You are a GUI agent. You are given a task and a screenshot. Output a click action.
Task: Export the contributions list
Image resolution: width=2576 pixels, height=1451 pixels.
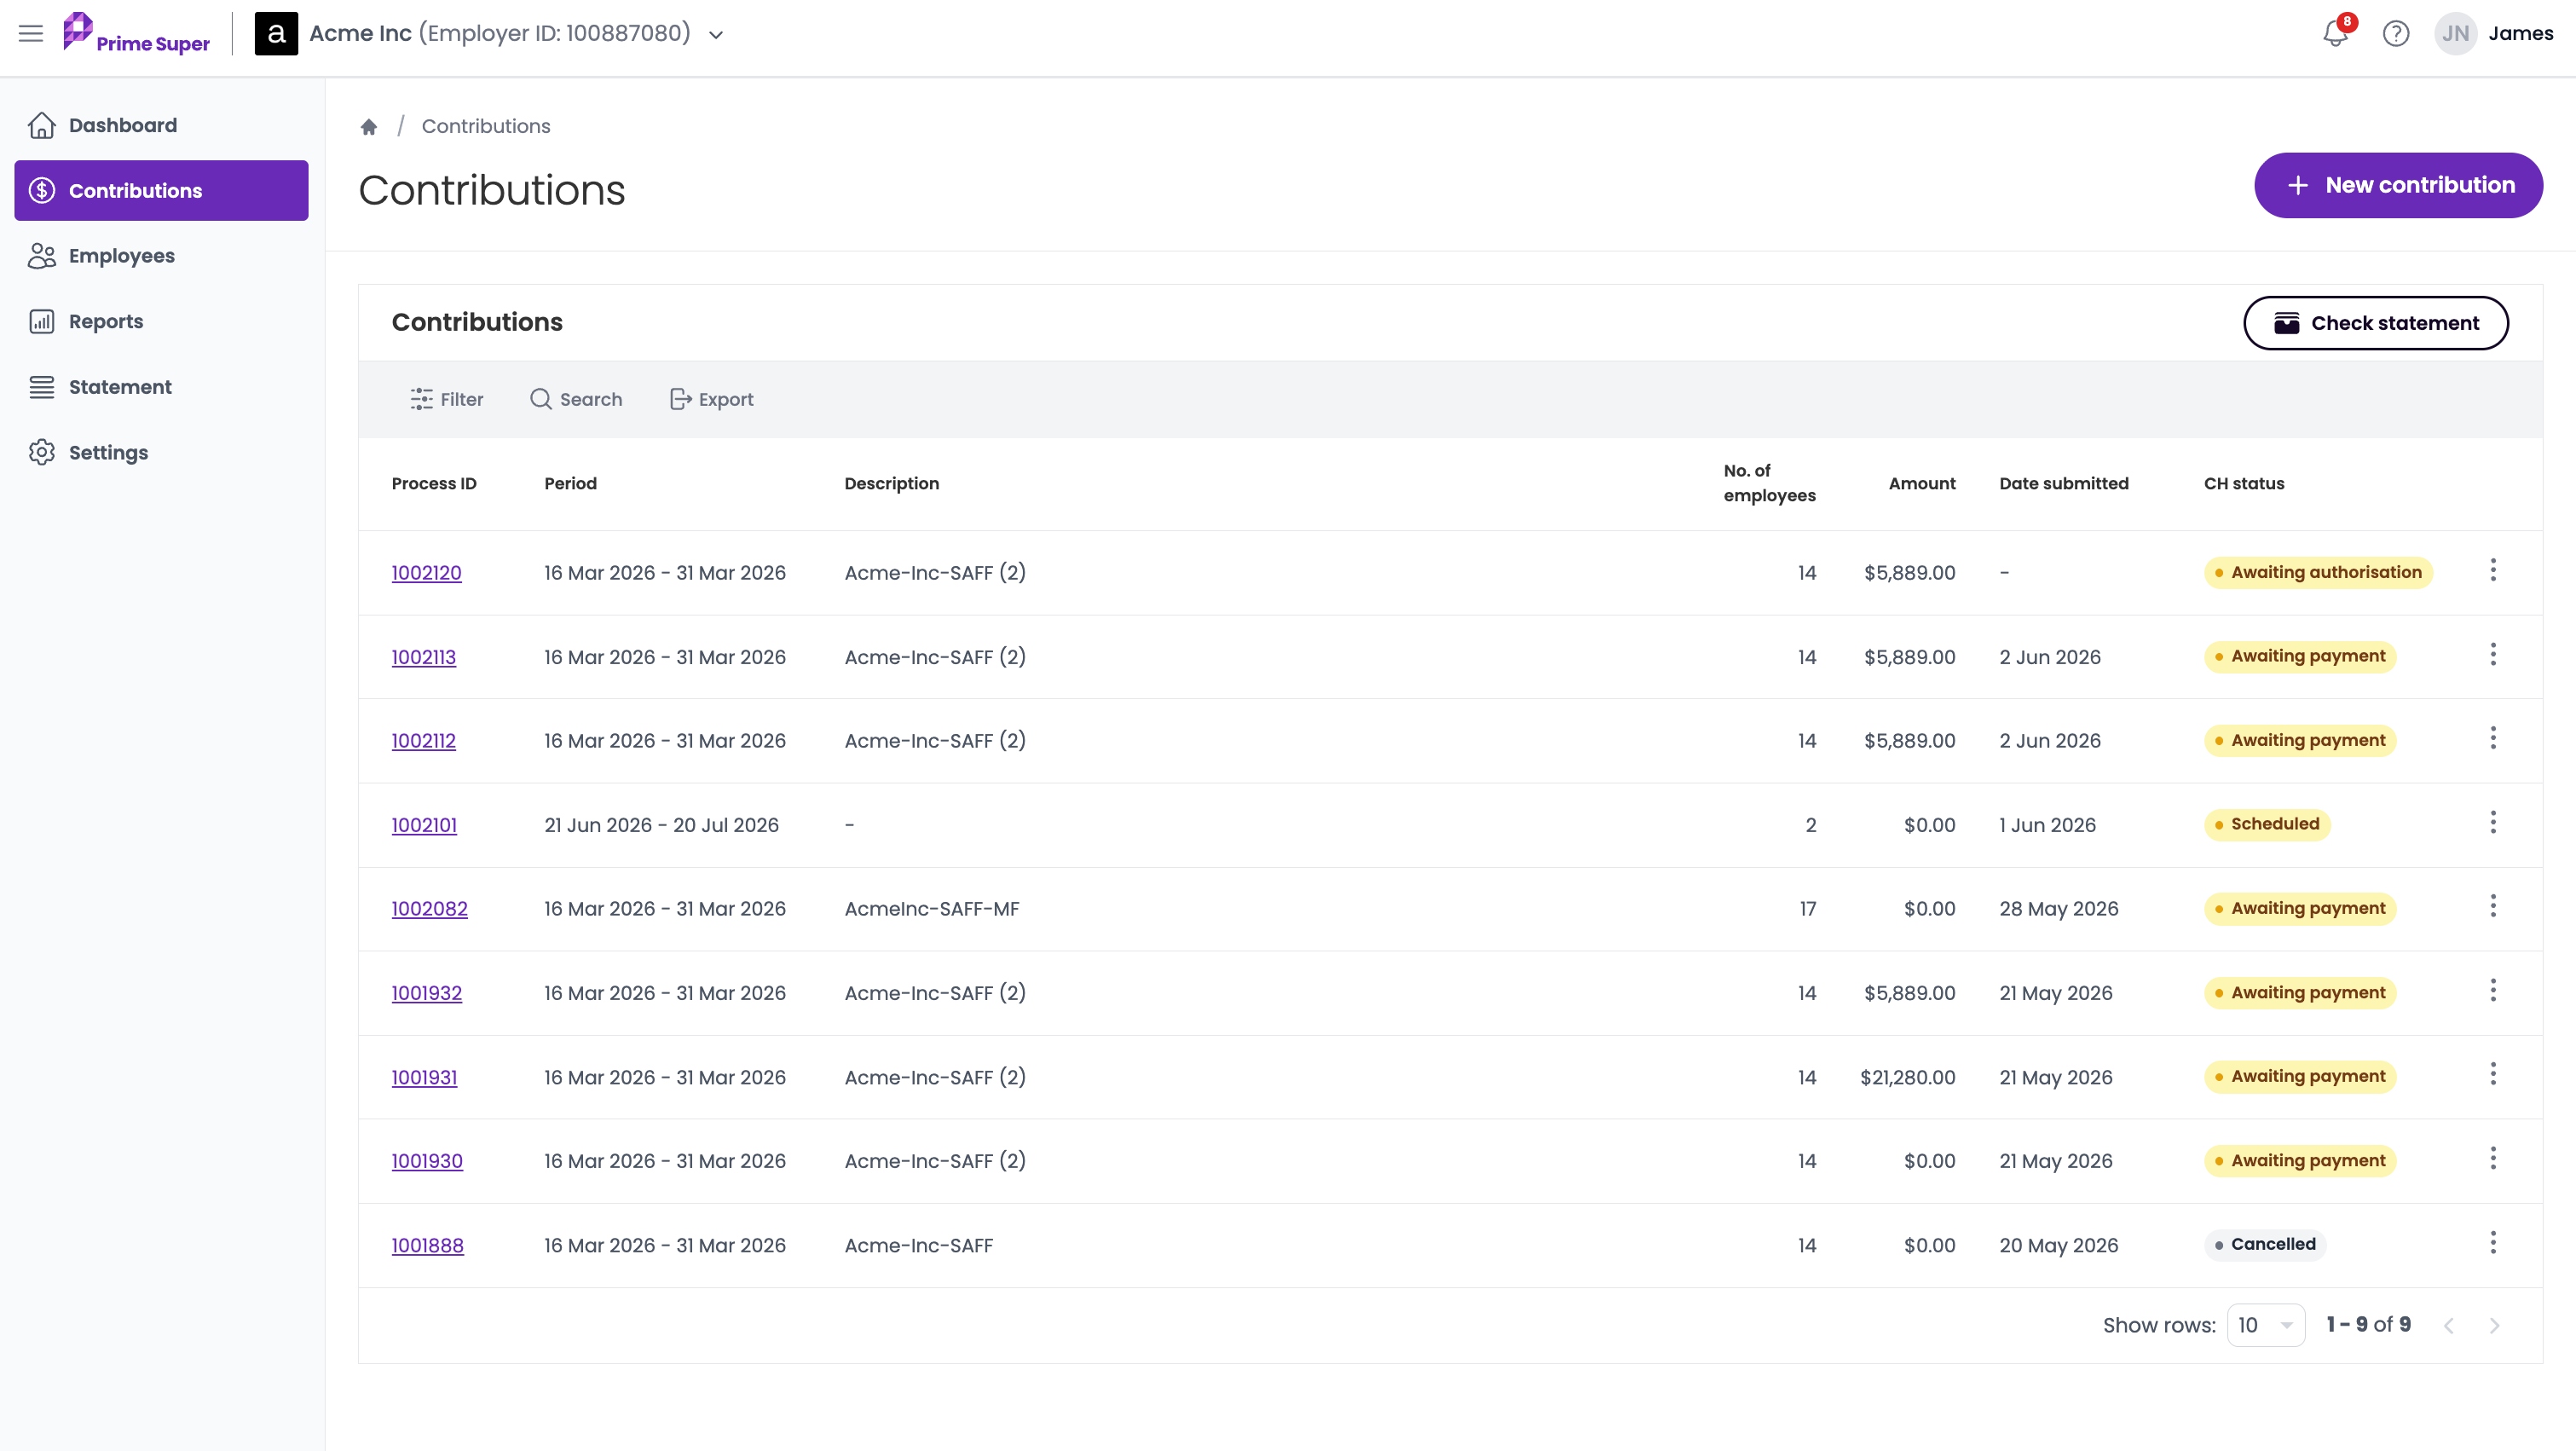pos(711,399)
